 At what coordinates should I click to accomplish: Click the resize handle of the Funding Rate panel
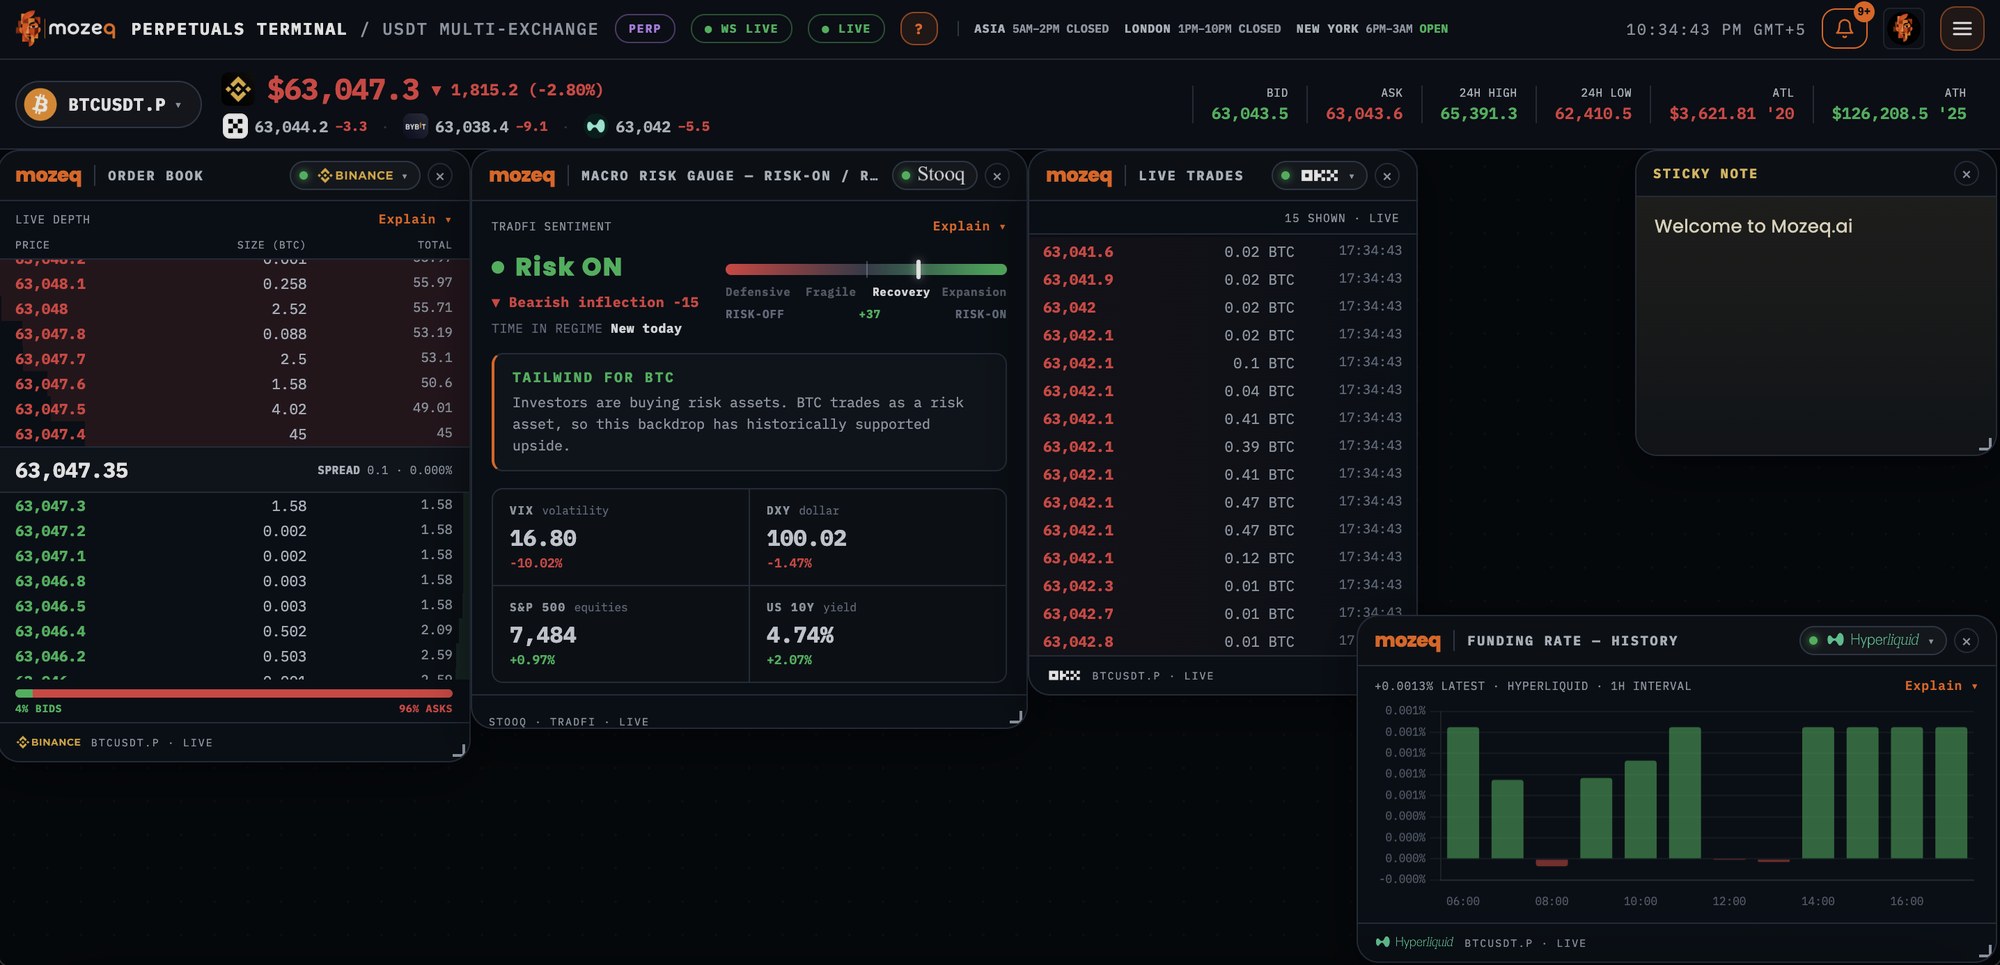pos(1985,951)
